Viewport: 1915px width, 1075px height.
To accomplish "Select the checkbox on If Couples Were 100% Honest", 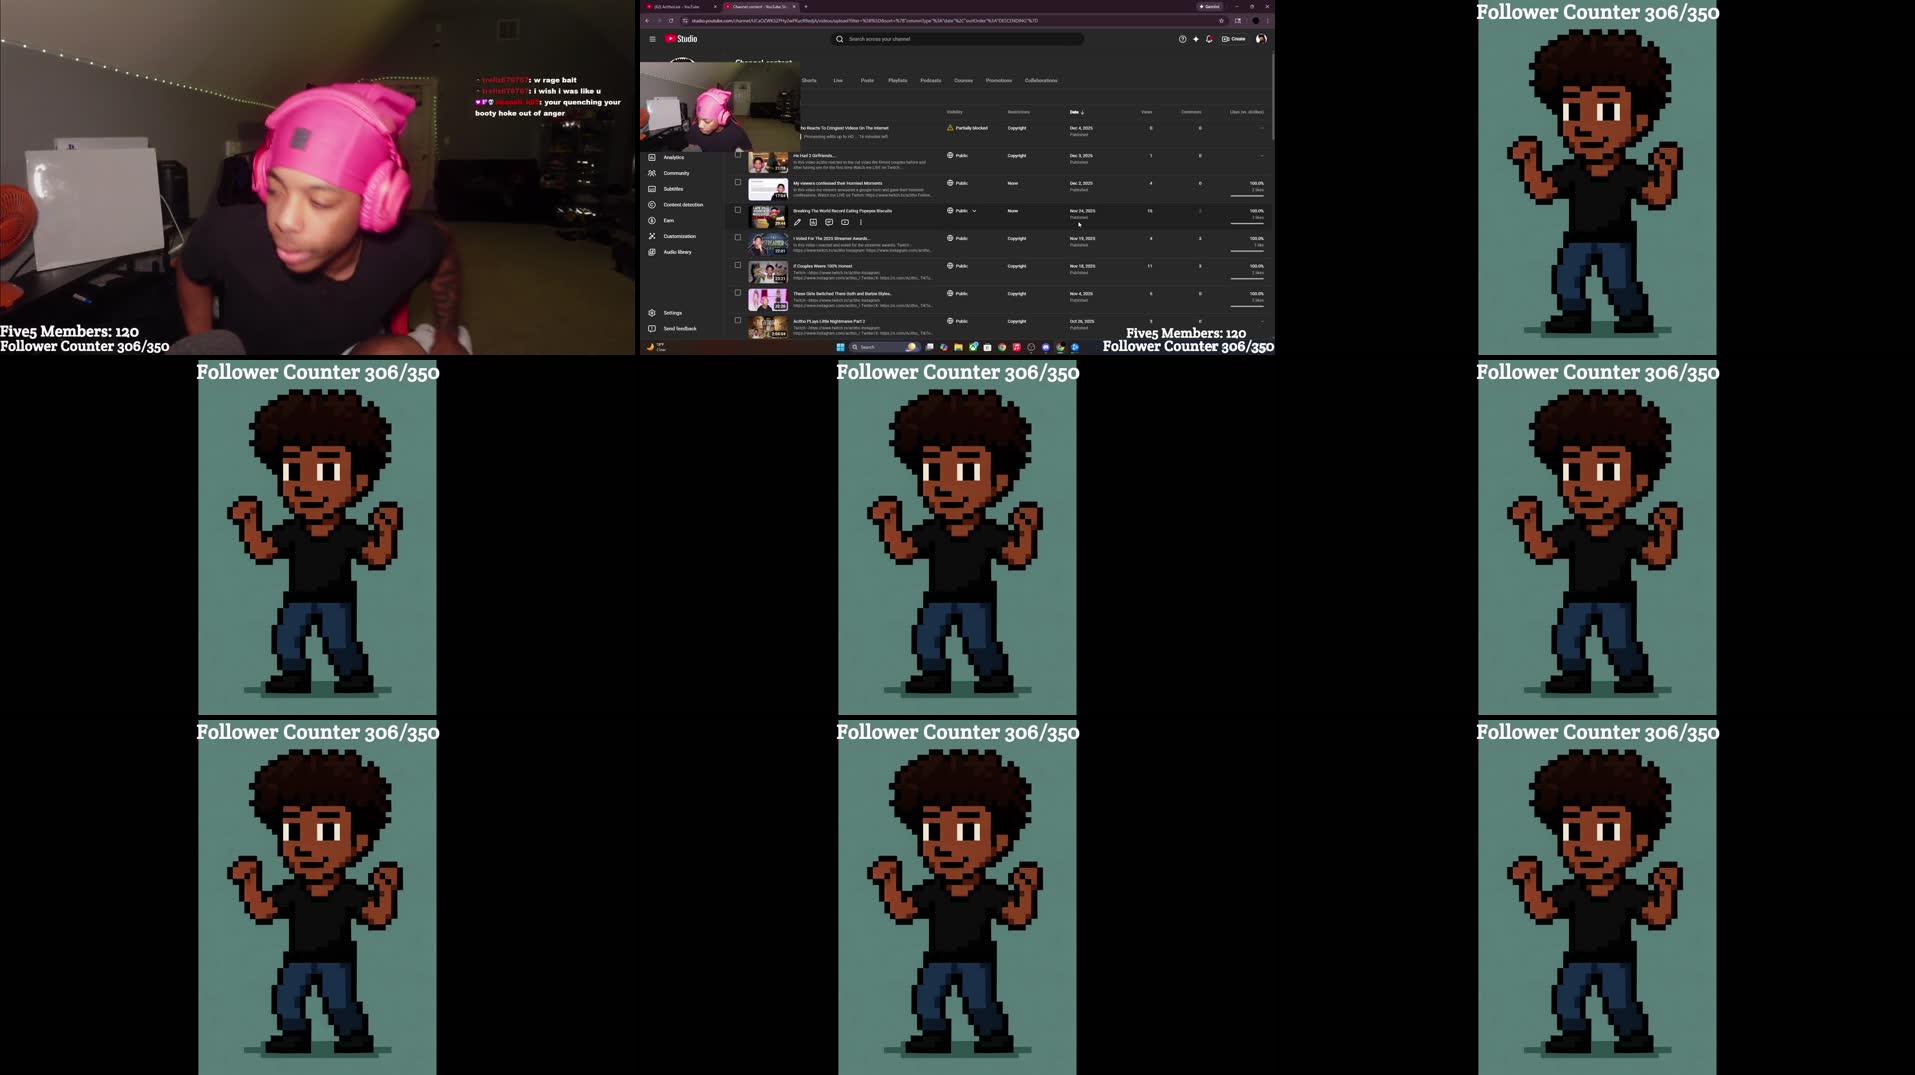I will pyautogui.click(x=737, y=266).
